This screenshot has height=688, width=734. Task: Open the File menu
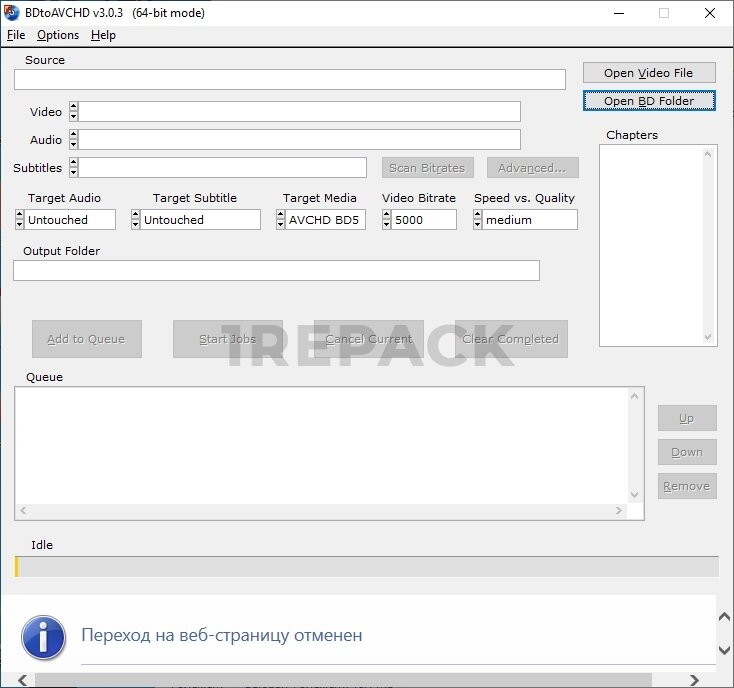coord(16,35)
